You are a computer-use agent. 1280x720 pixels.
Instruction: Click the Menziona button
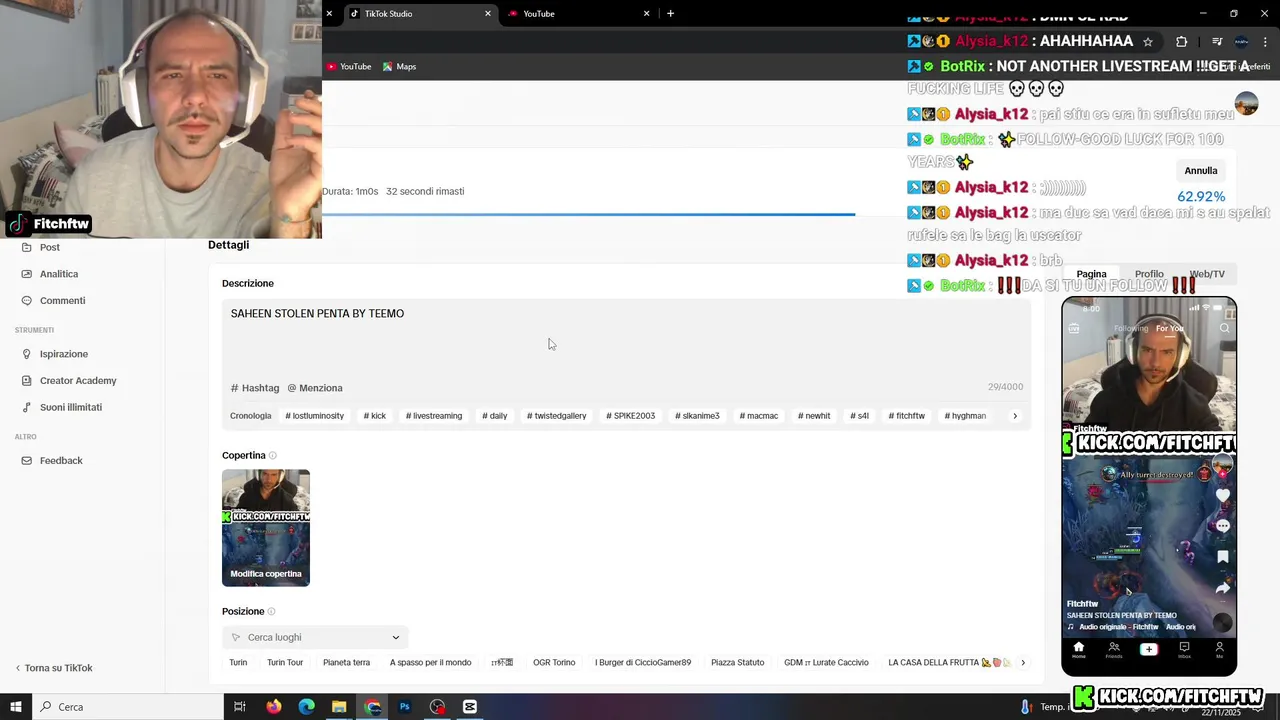(315, 388)
